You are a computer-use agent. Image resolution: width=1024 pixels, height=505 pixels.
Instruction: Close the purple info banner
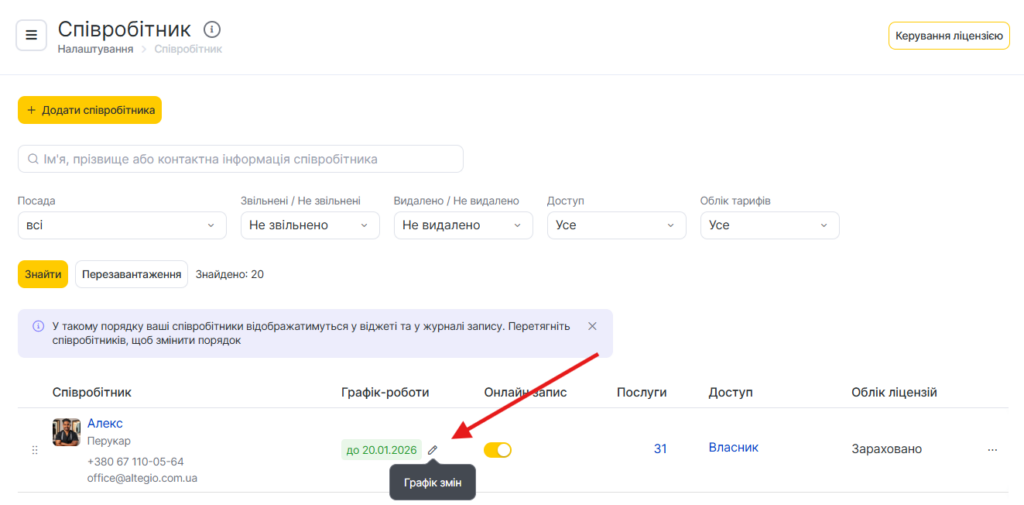pos(592,326)
